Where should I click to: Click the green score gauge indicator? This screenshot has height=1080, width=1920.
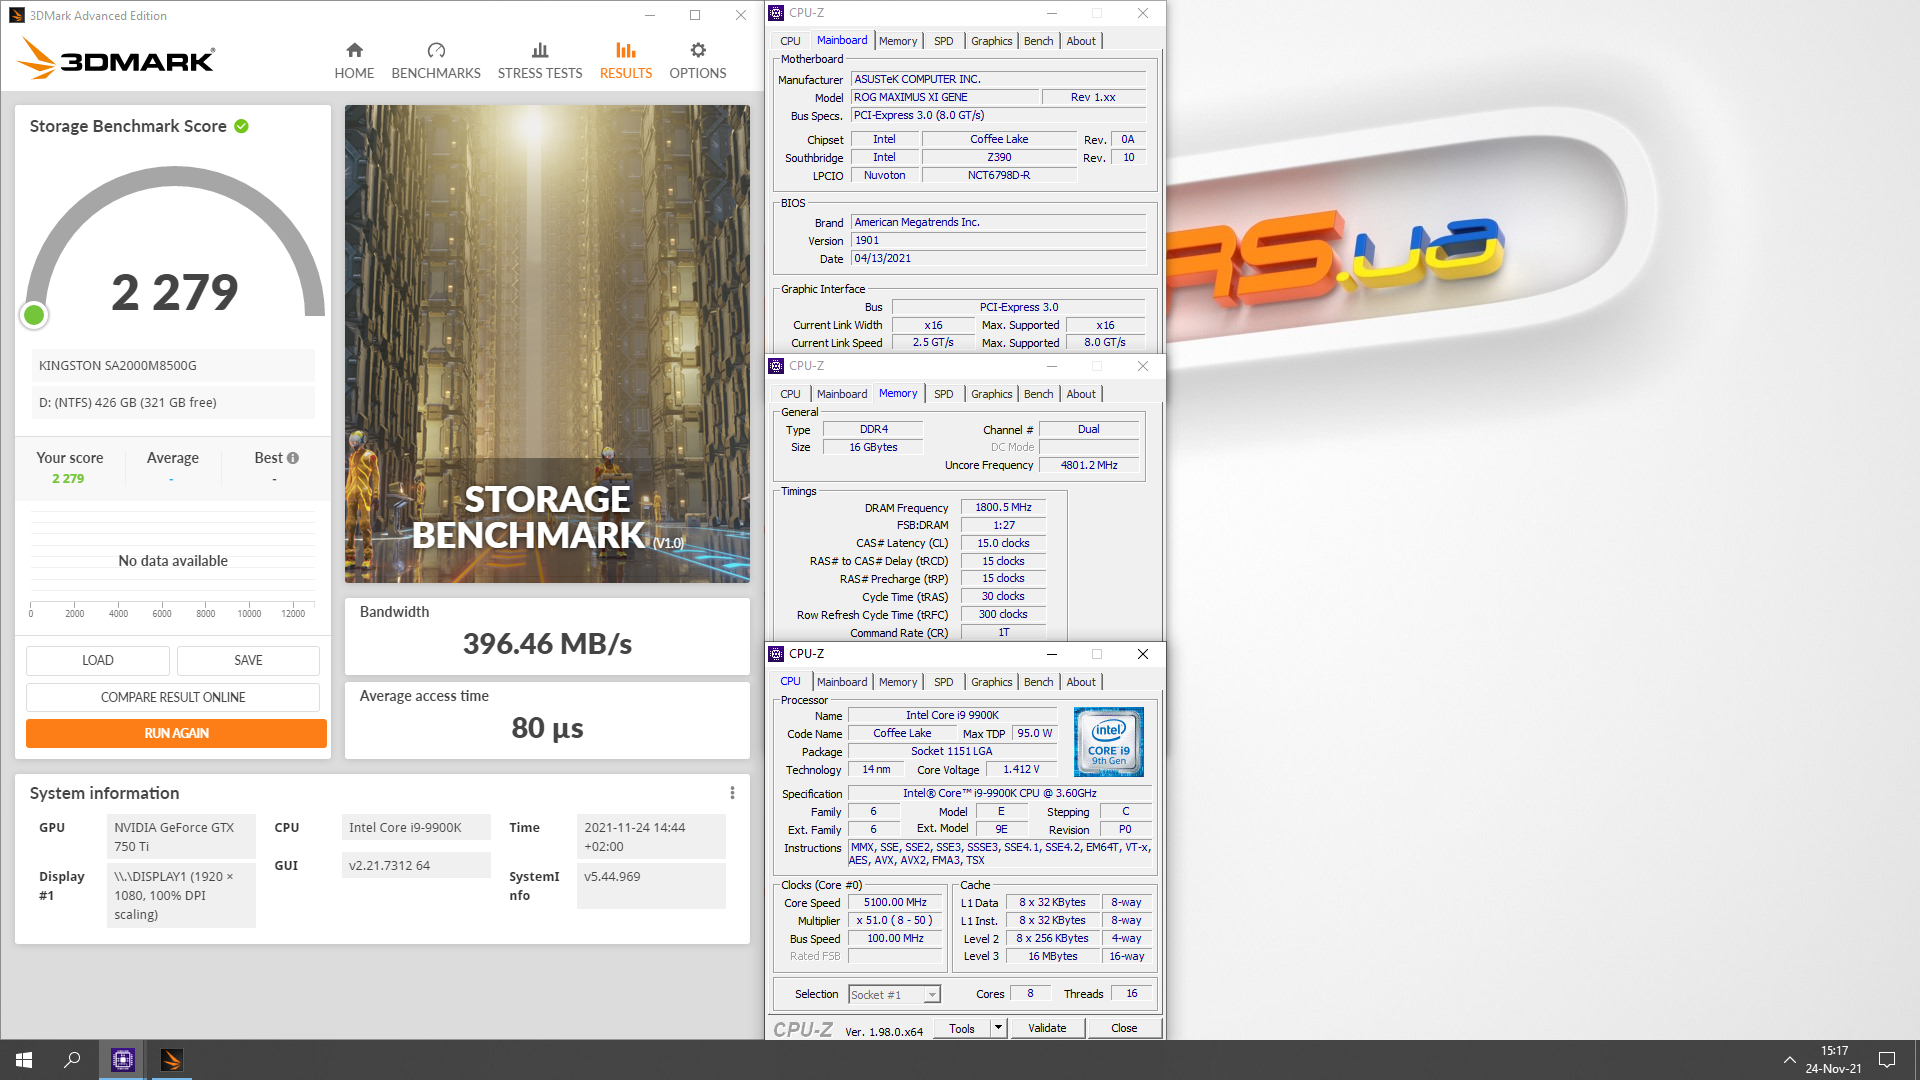(34, 315)
